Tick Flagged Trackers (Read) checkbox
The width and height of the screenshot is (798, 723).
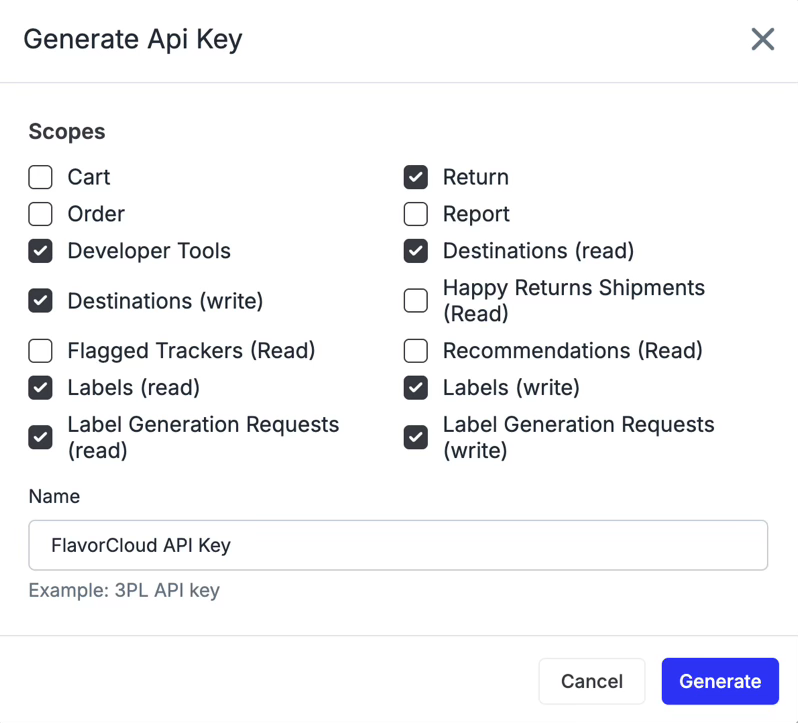click(40, 351)
